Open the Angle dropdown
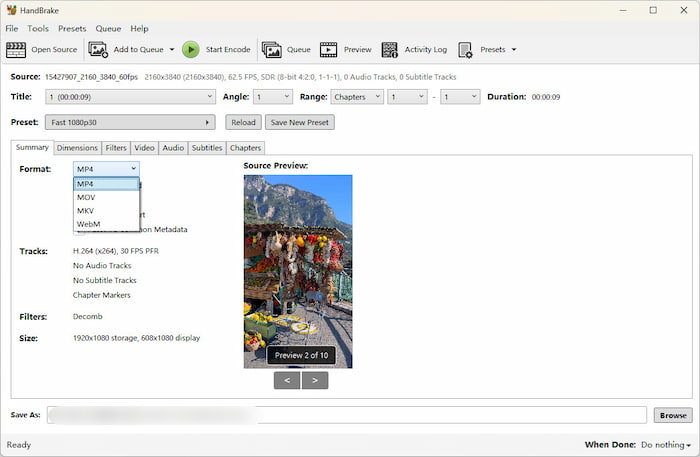700x457 pixels. coord(273,97)
